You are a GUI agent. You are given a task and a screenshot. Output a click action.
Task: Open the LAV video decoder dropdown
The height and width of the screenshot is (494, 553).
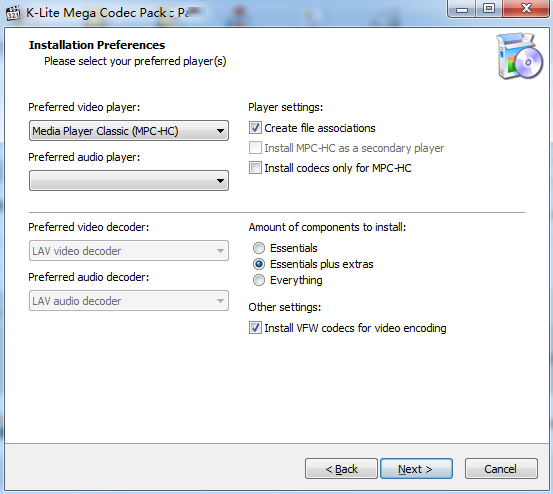[129, 251]
